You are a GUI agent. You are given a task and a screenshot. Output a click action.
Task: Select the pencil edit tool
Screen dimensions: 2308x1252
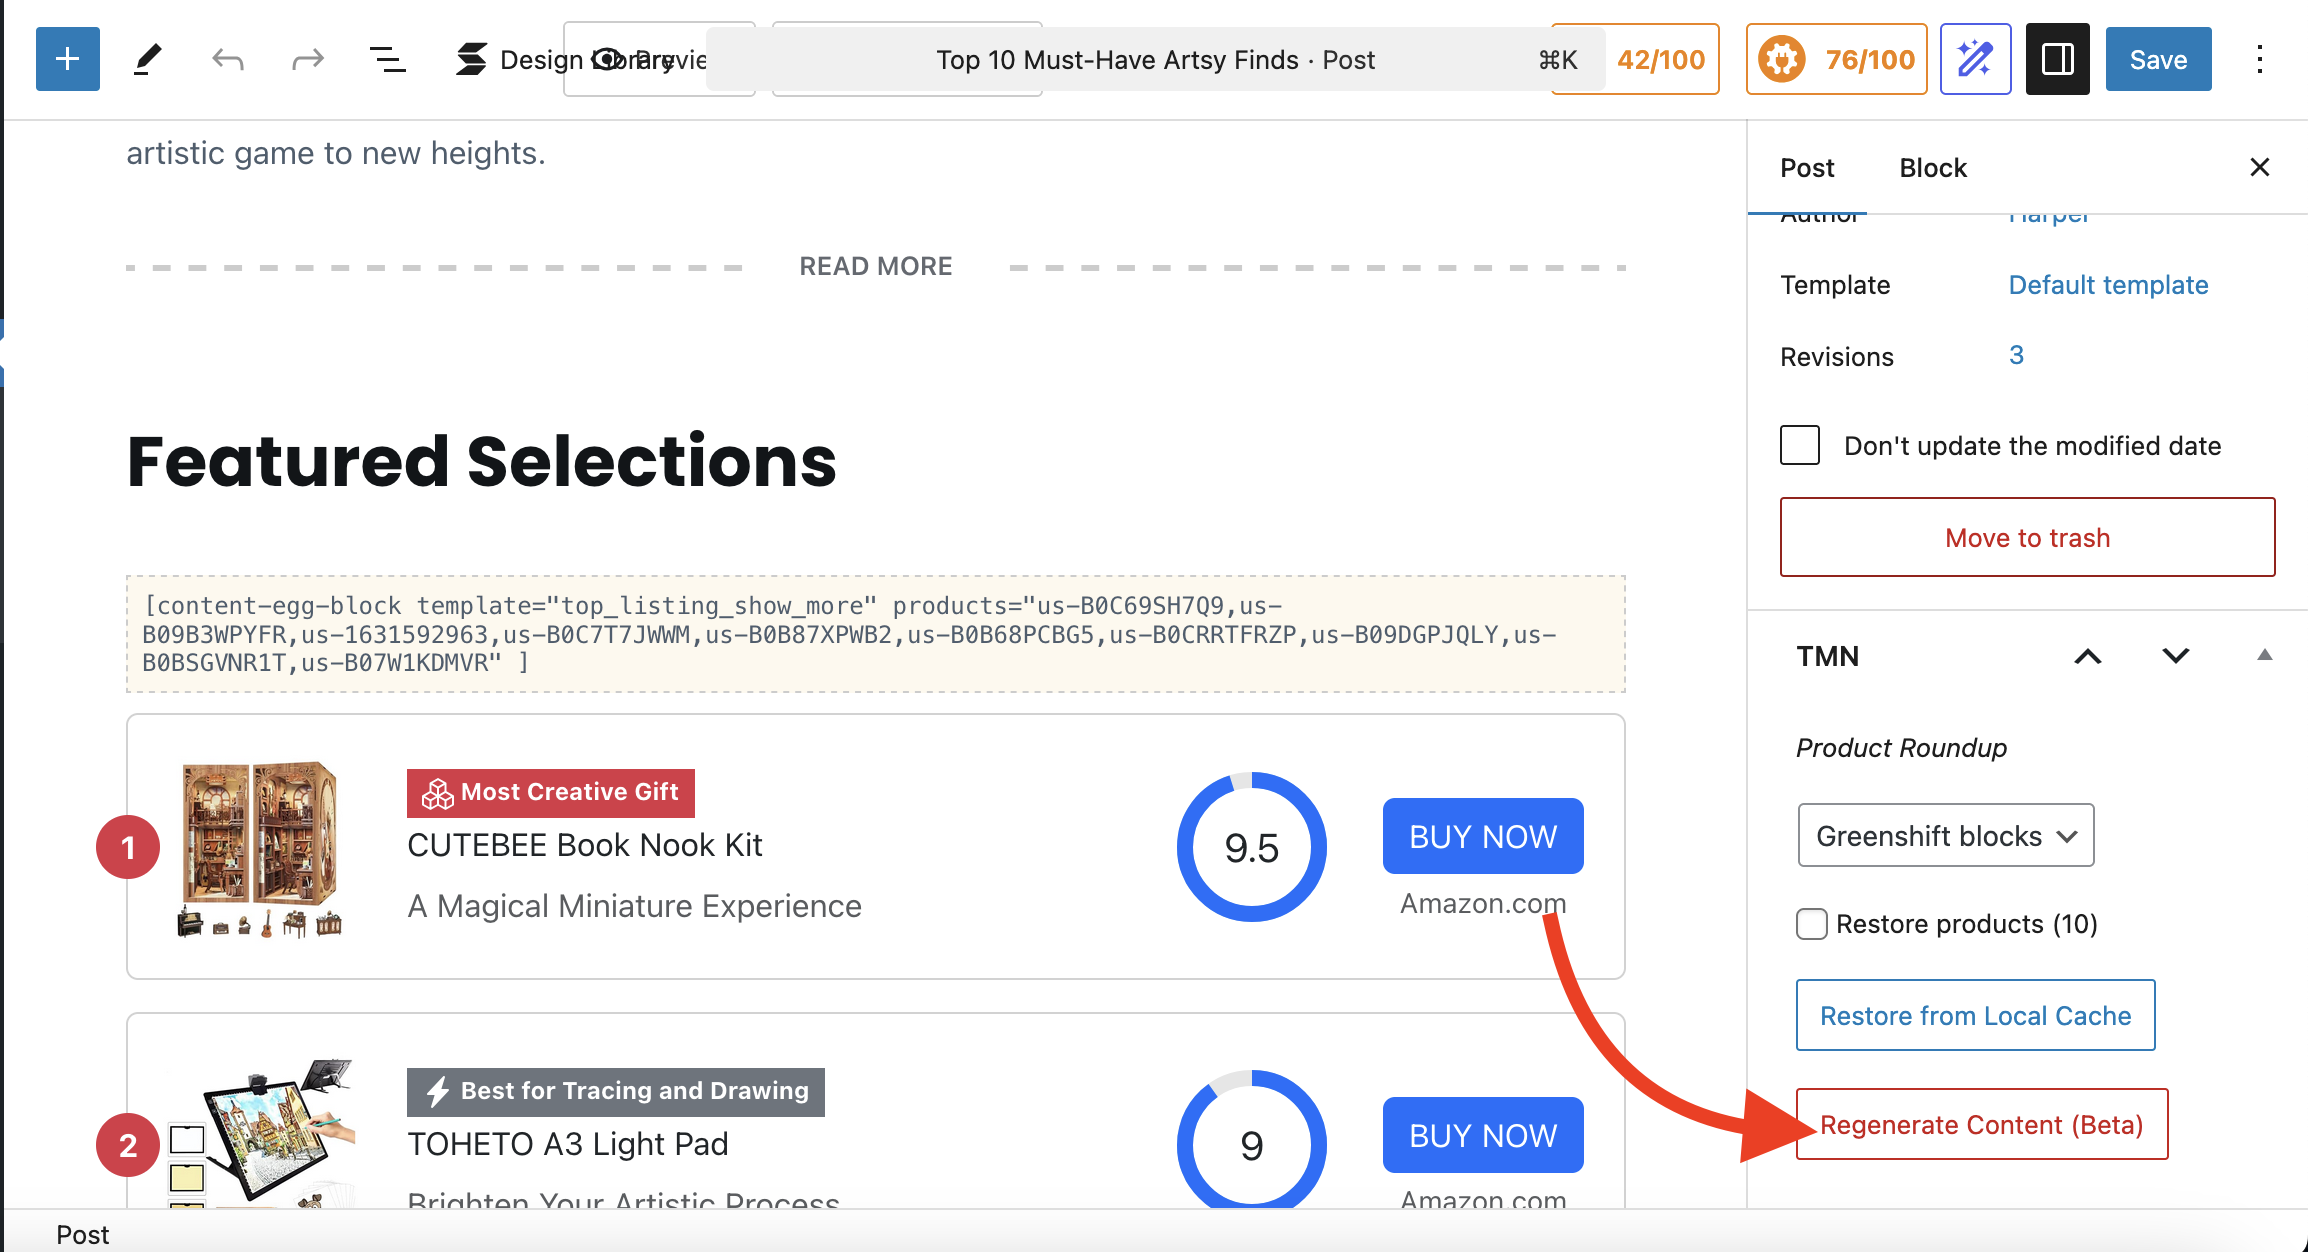point(147,59)
